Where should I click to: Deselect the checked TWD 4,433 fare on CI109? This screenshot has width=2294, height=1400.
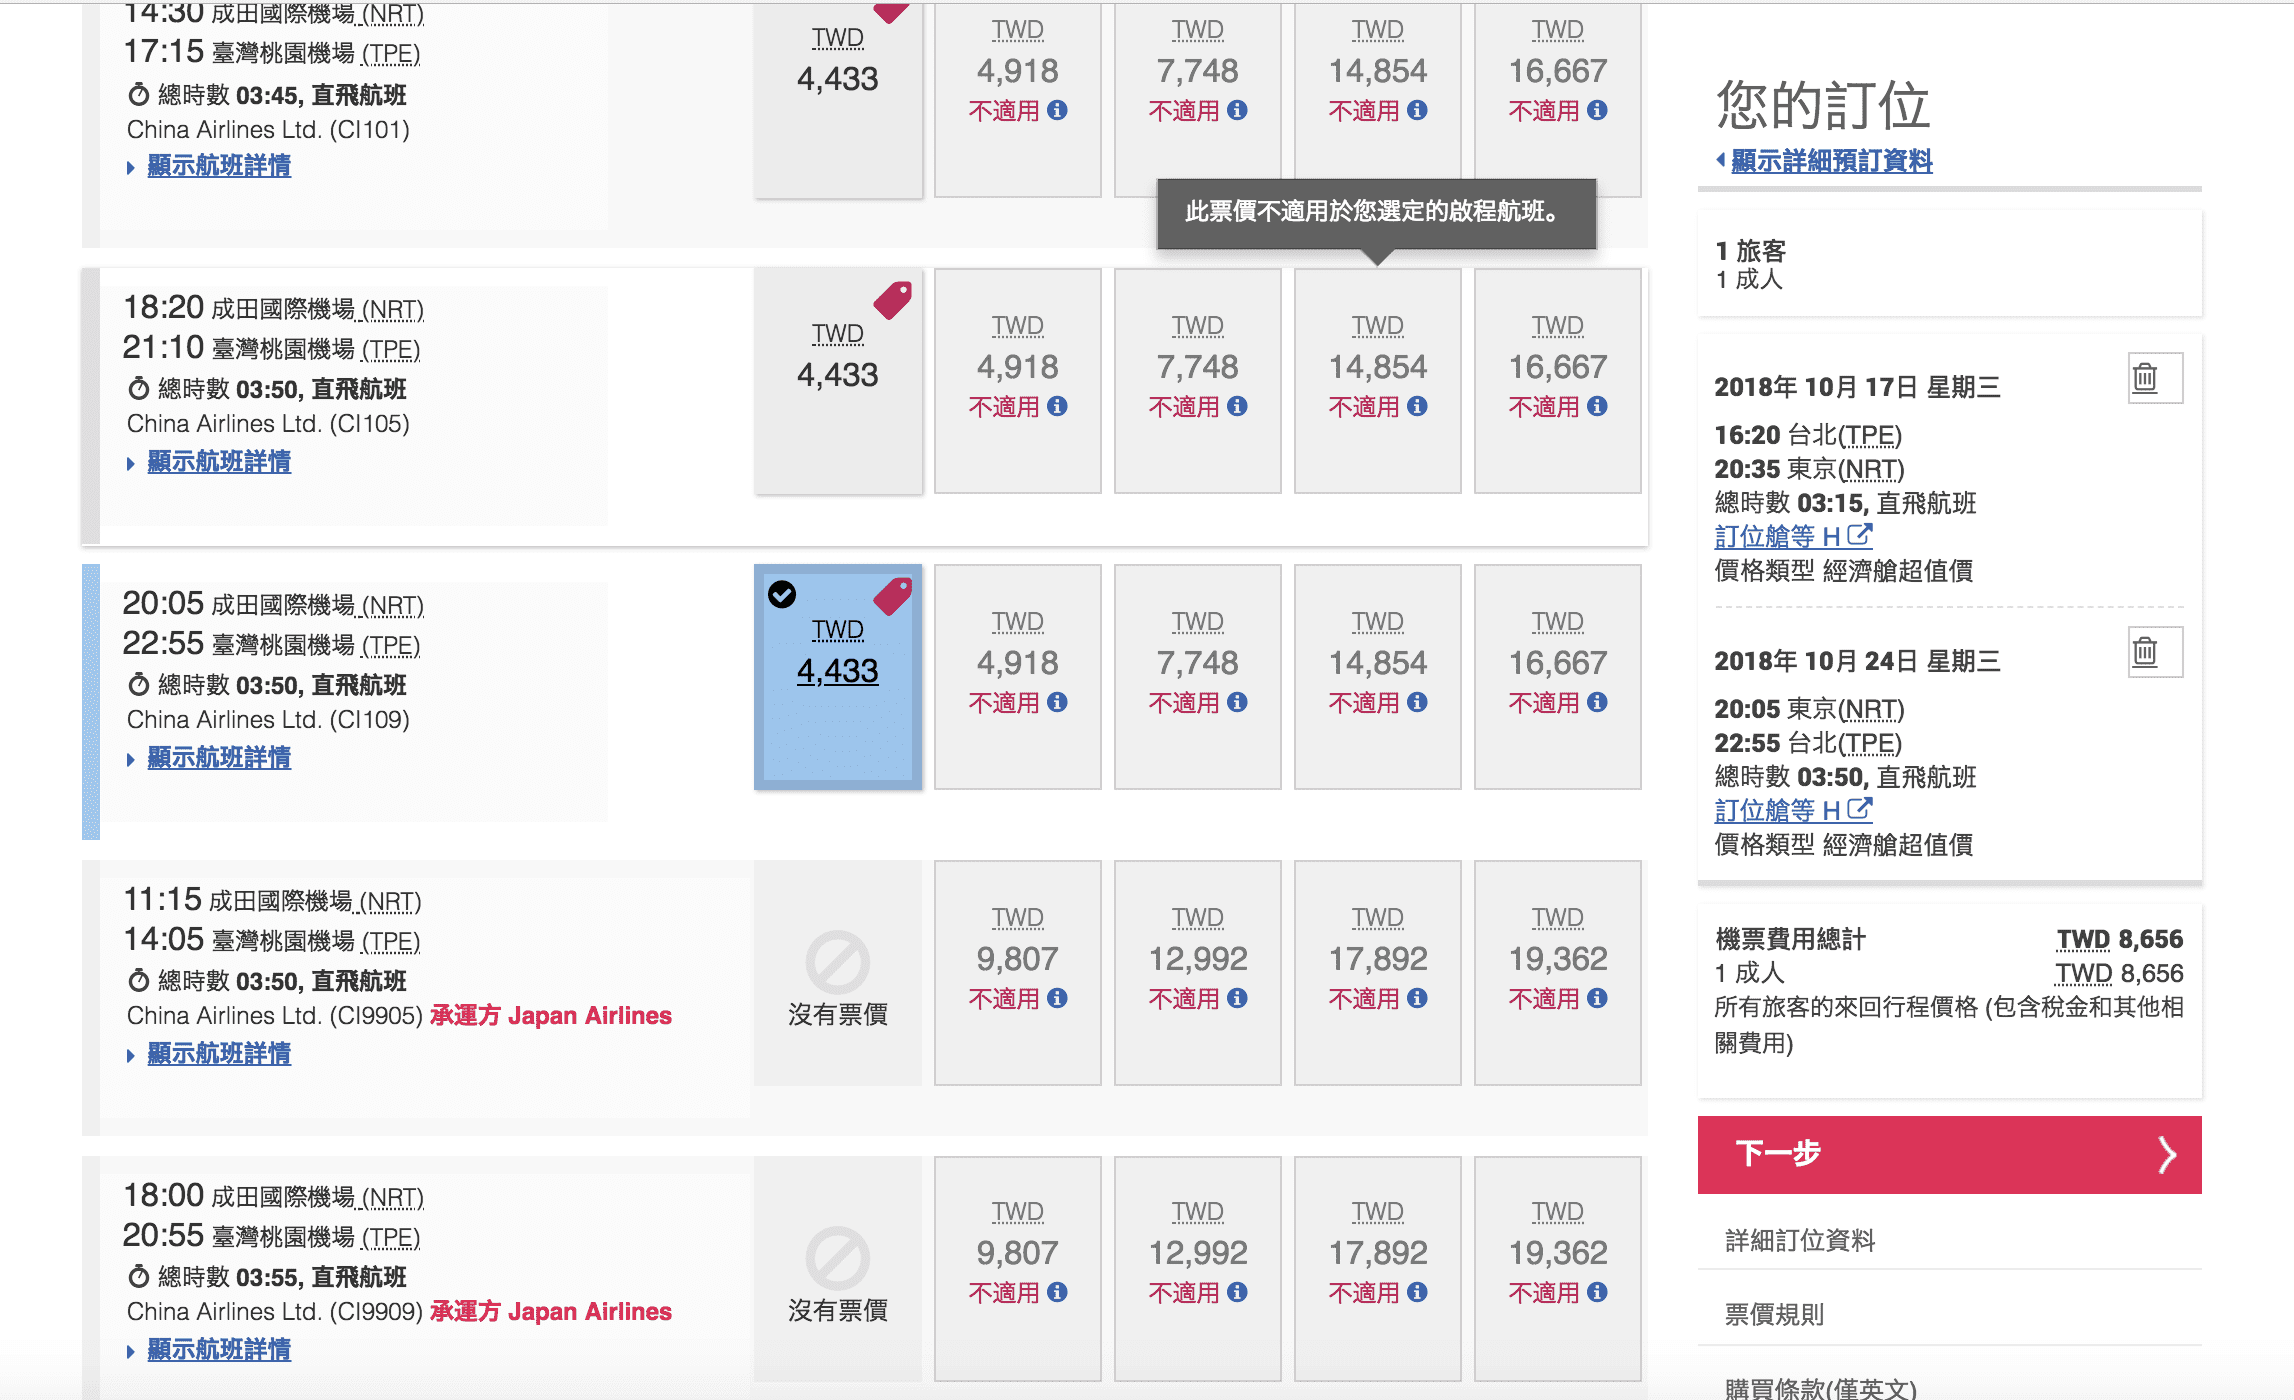click(x=838, y=677)
